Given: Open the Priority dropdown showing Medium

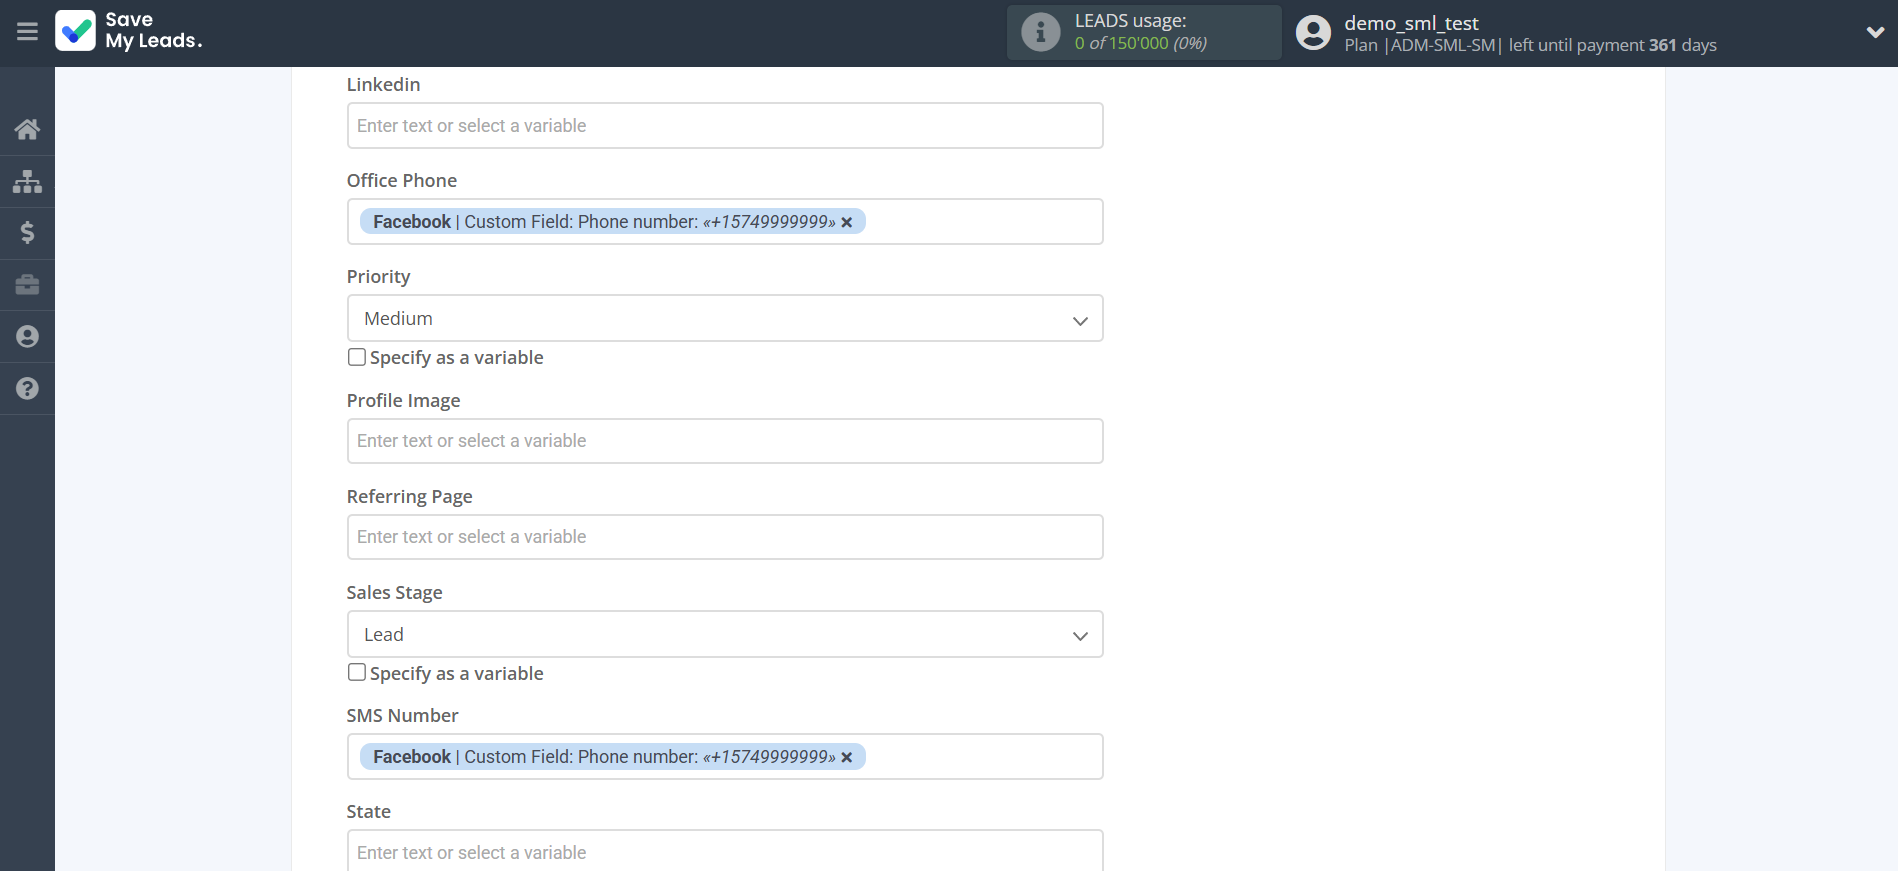Looking at the screenshot, I should (724, 318).
